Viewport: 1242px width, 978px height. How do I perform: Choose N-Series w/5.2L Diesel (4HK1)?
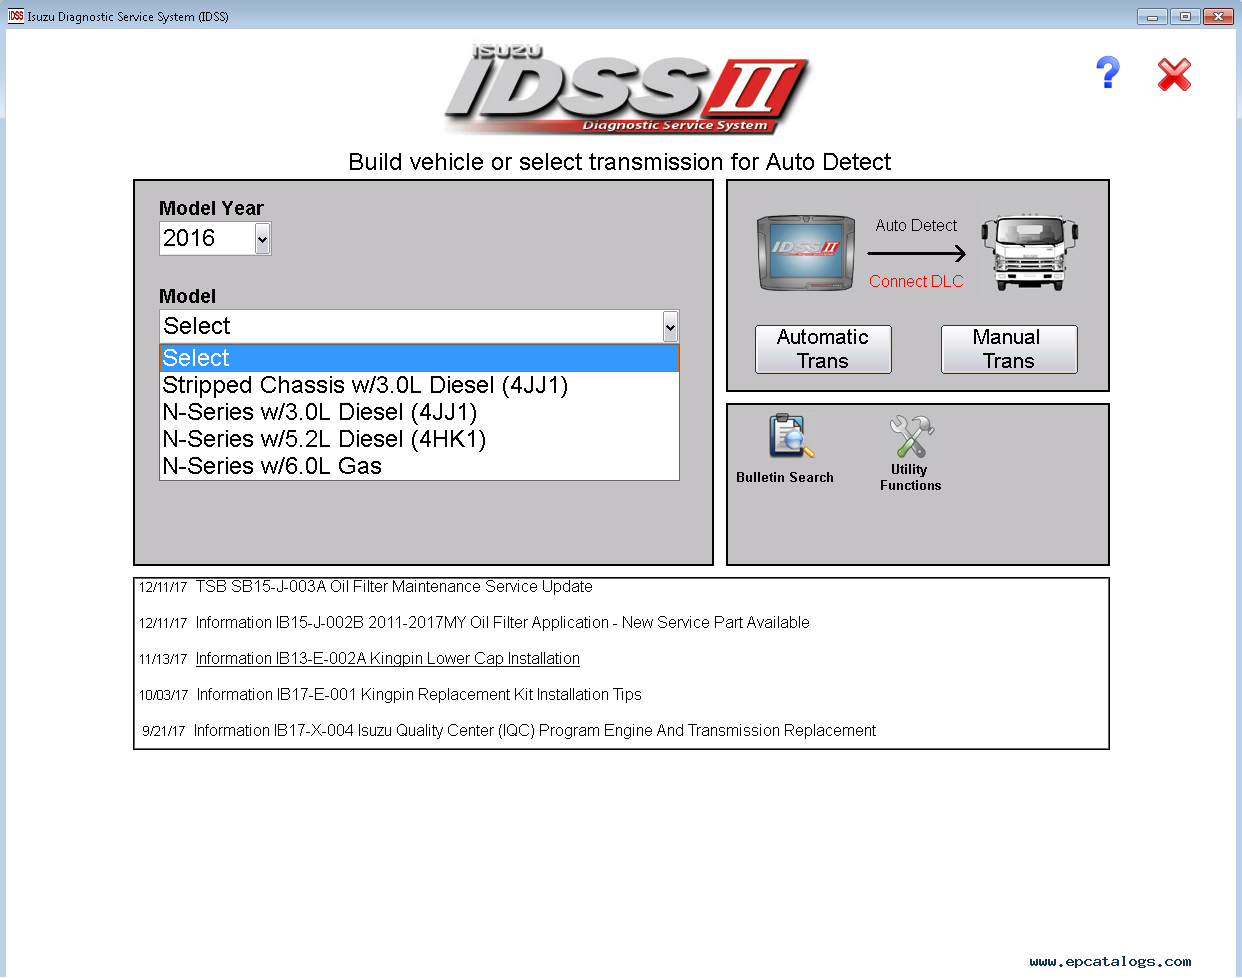pyautogui.click(x=419, y=439)
